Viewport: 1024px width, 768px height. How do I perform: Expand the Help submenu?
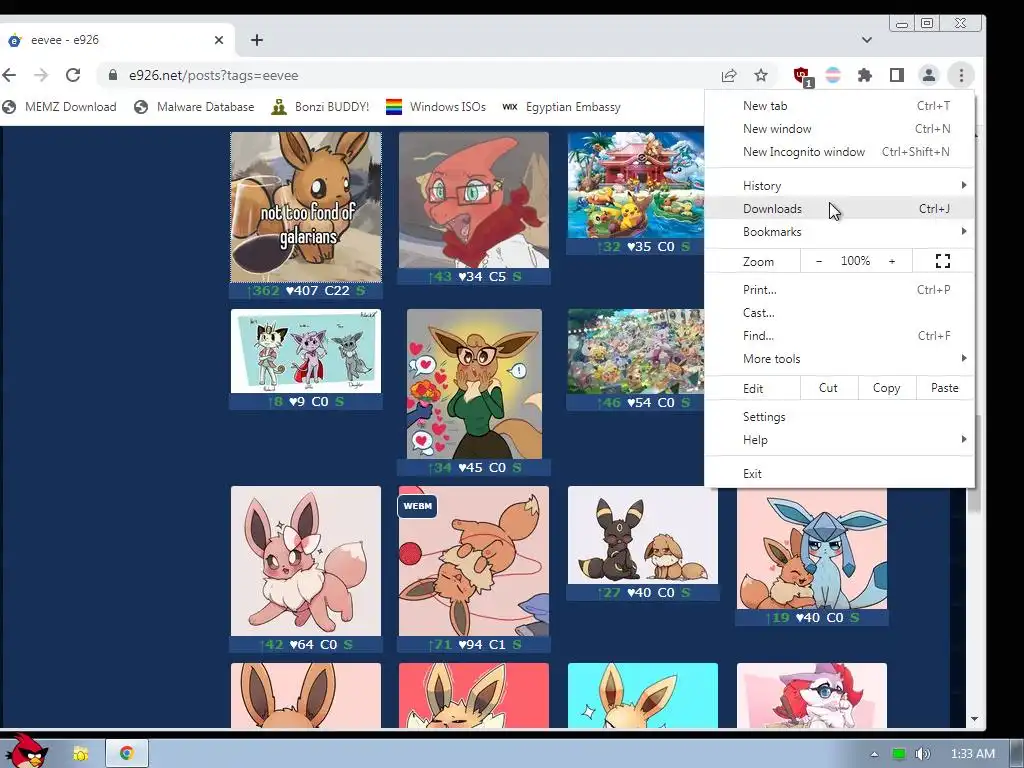pyautogui.click(x=839, y=440)
